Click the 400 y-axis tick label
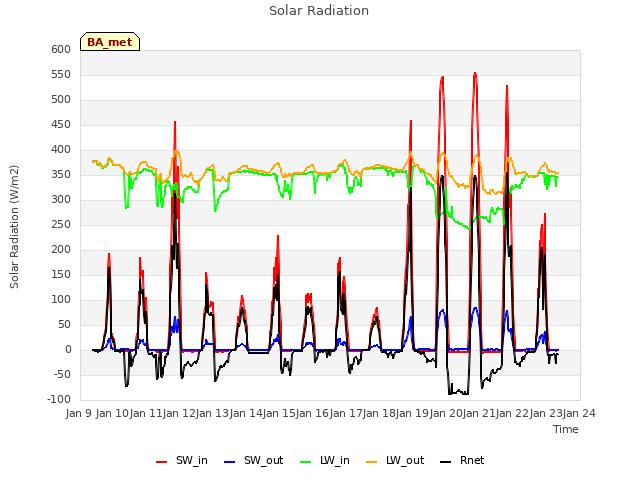 click(61, 149)
